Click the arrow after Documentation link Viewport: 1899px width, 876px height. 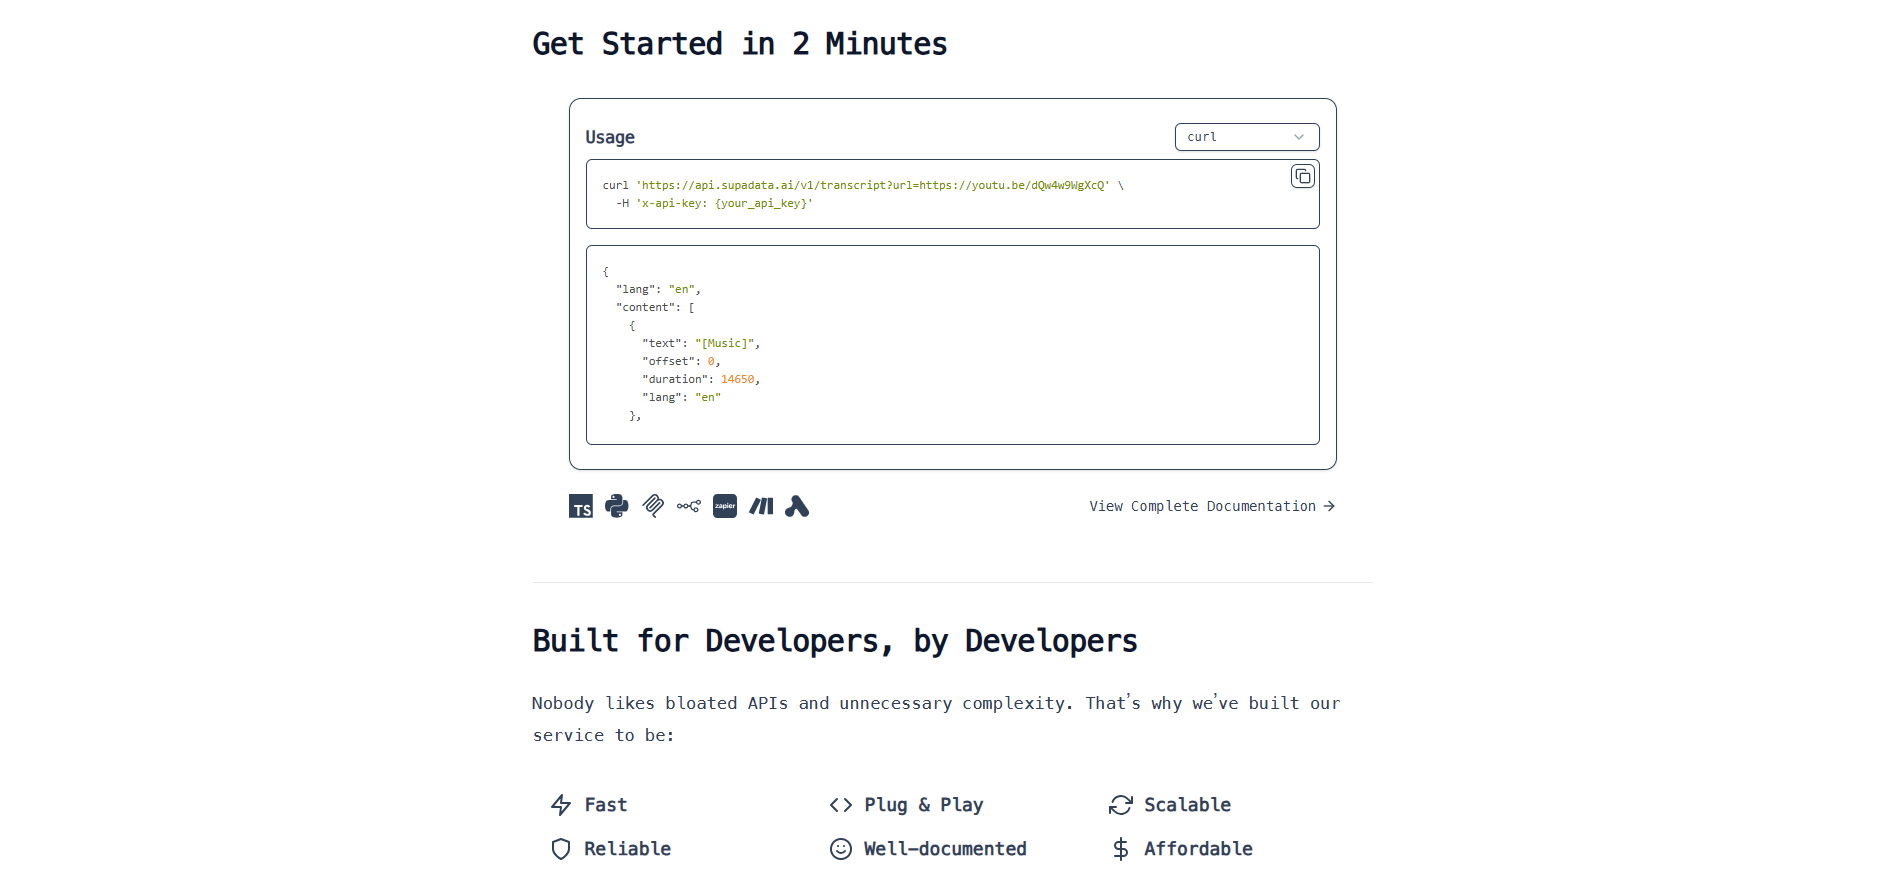[x=1329, y=506]
